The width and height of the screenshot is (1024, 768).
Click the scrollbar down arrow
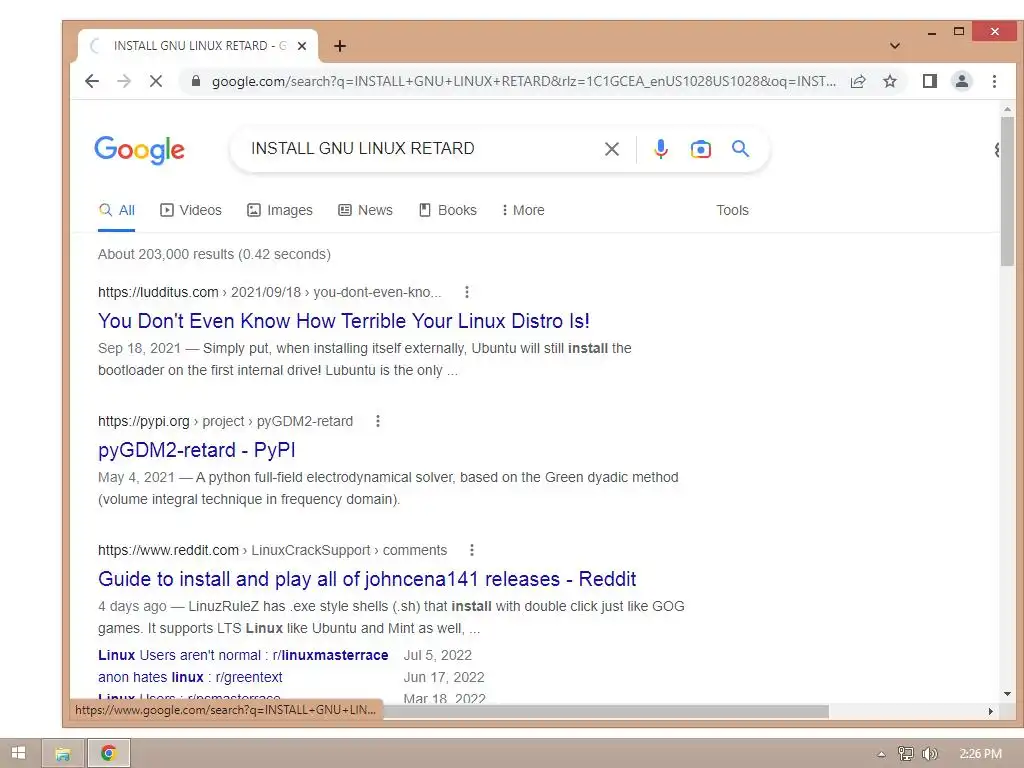[x=1007, y=694]
